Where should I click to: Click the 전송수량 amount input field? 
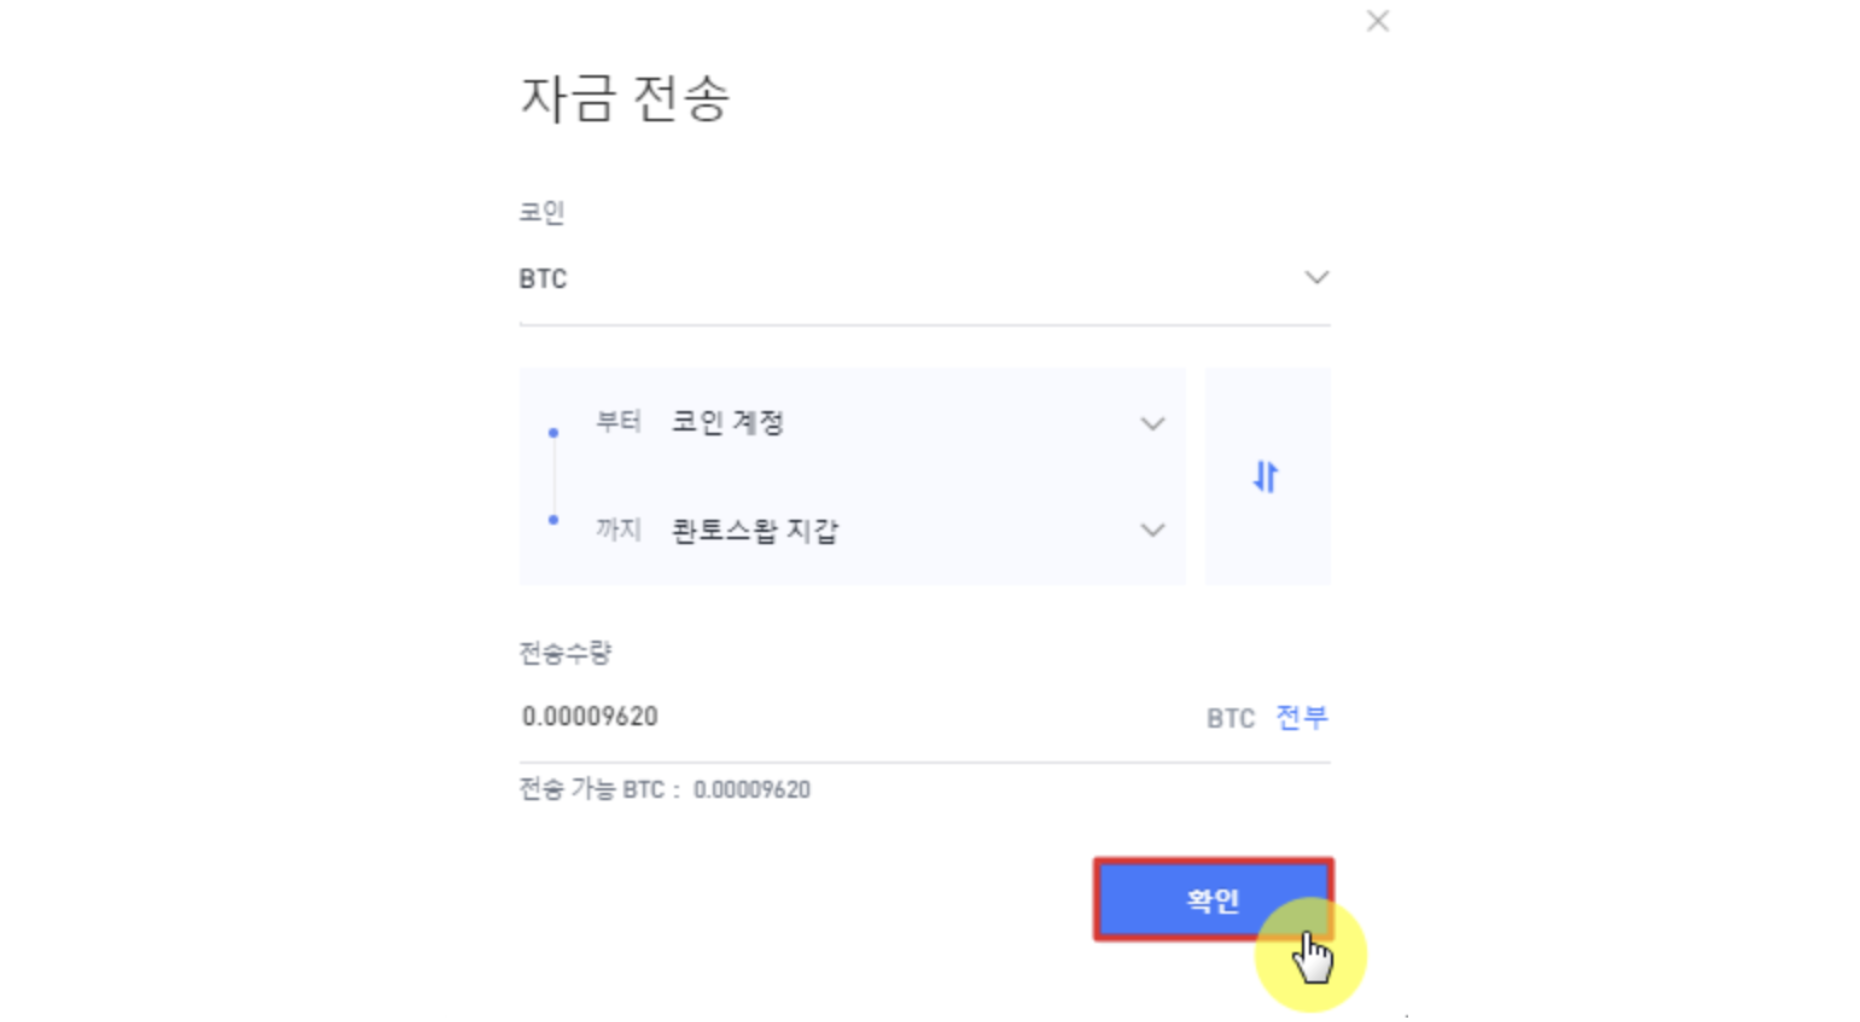[700, 716]
